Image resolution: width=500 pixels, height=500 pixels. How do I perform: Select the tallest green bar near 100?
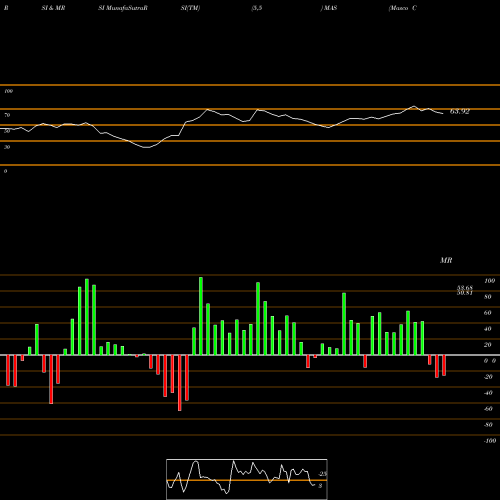(201, 316)
